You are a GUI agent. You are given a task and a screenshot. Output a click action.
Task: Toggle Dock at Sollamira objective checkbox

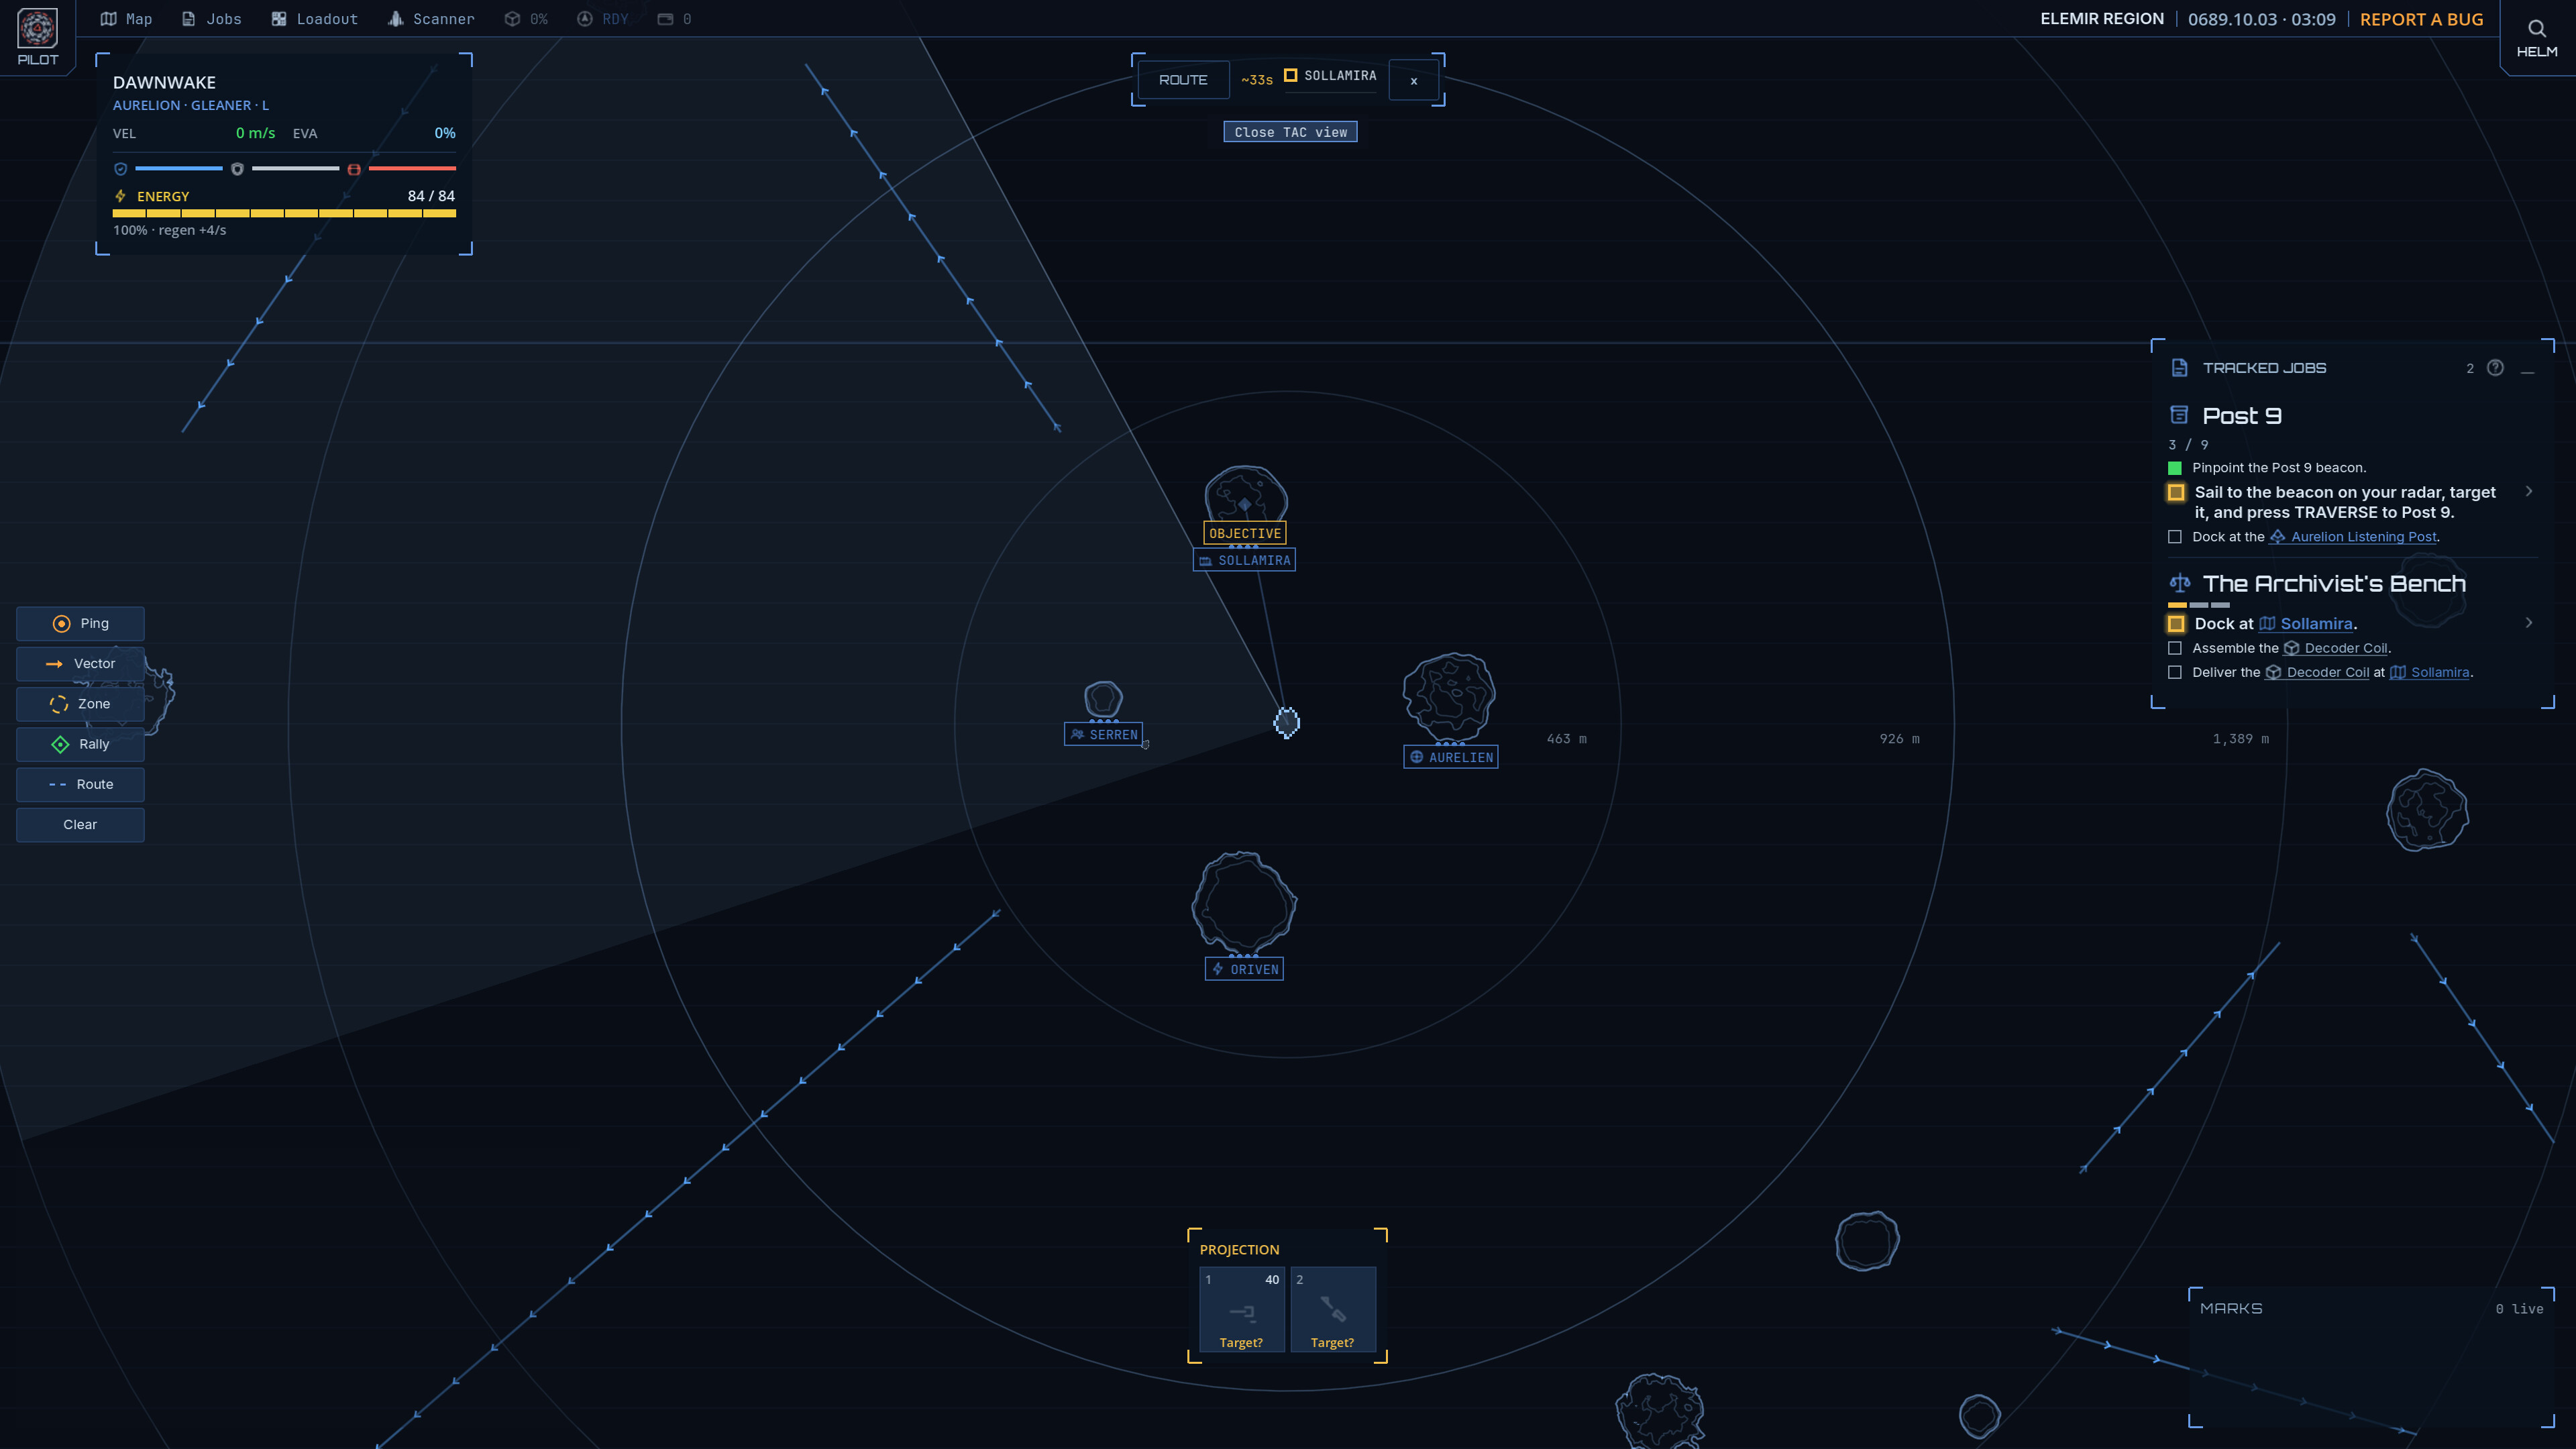pyautogui.click(x=2176, y=624)
